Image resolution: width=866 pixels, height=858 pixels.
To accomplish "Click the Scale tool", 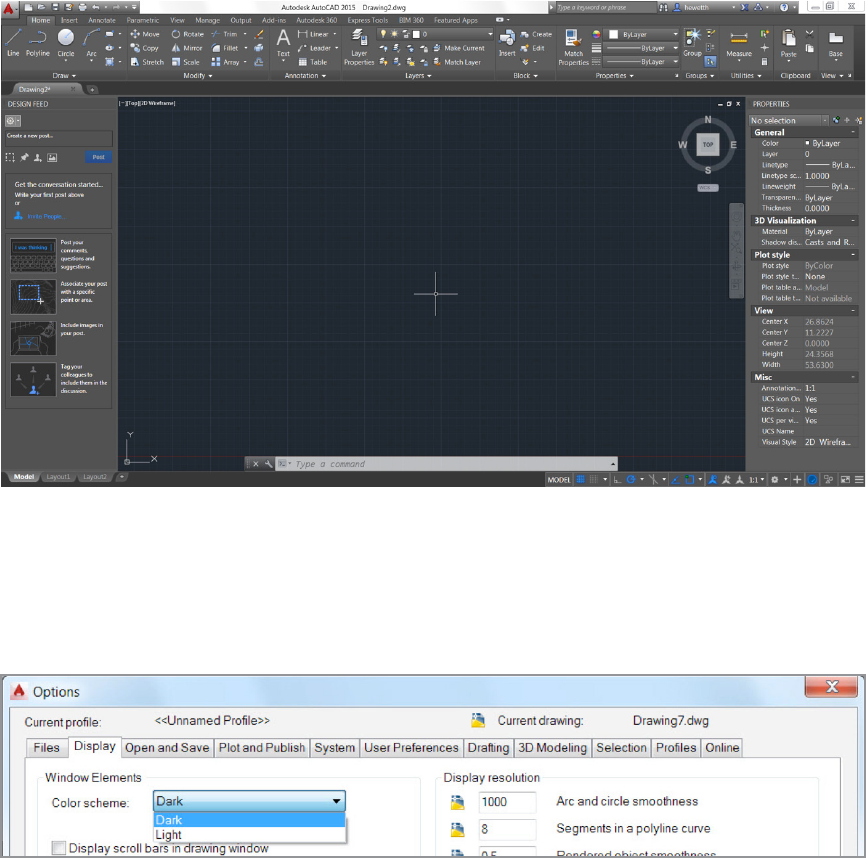I will (186, 62).
